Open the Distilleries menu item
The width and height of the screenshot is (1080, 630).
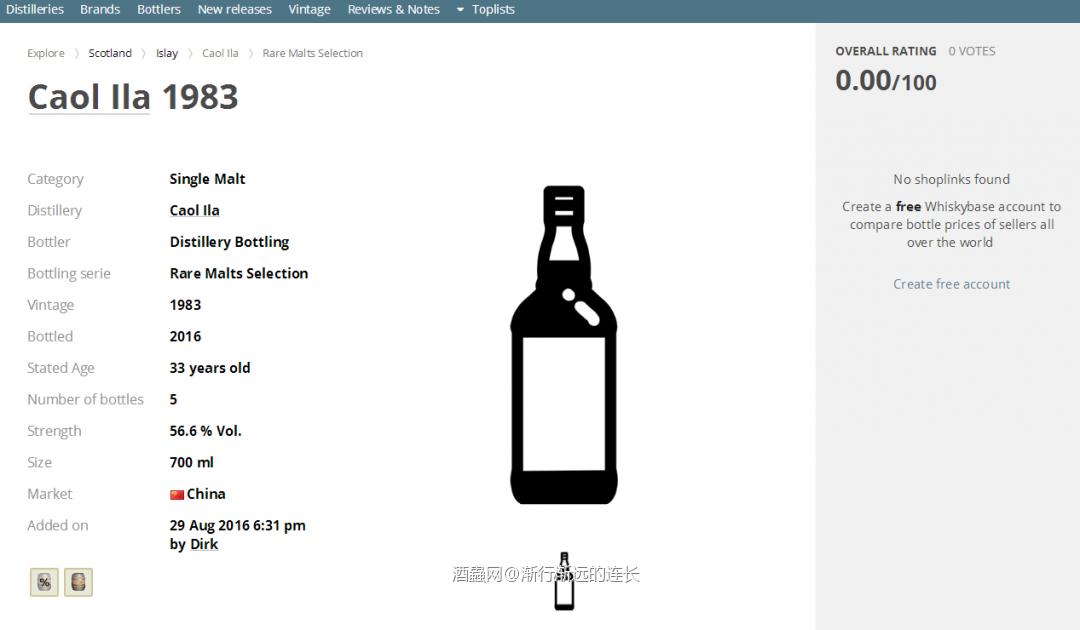click(x=35, y=9)
